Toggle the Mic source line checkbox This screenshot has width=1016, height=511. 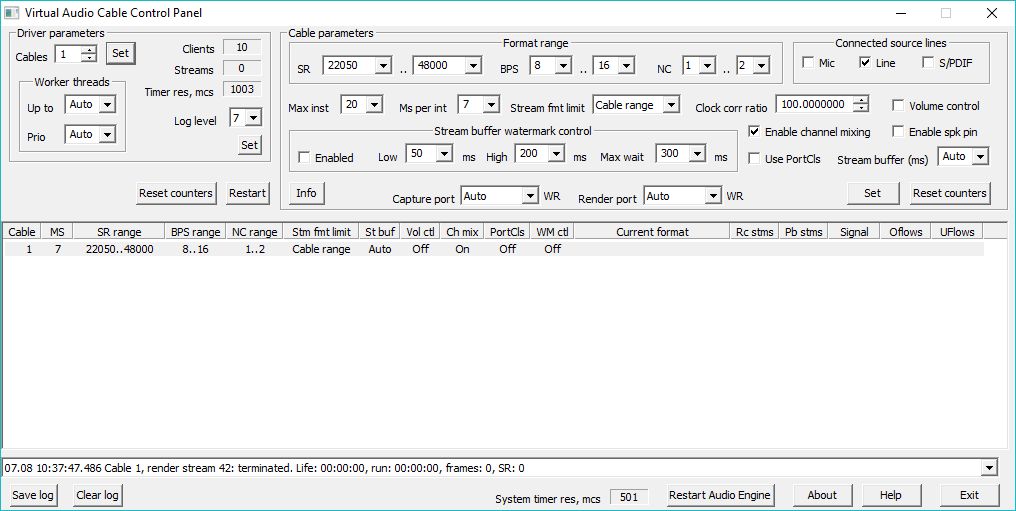[x=807, y=63]
